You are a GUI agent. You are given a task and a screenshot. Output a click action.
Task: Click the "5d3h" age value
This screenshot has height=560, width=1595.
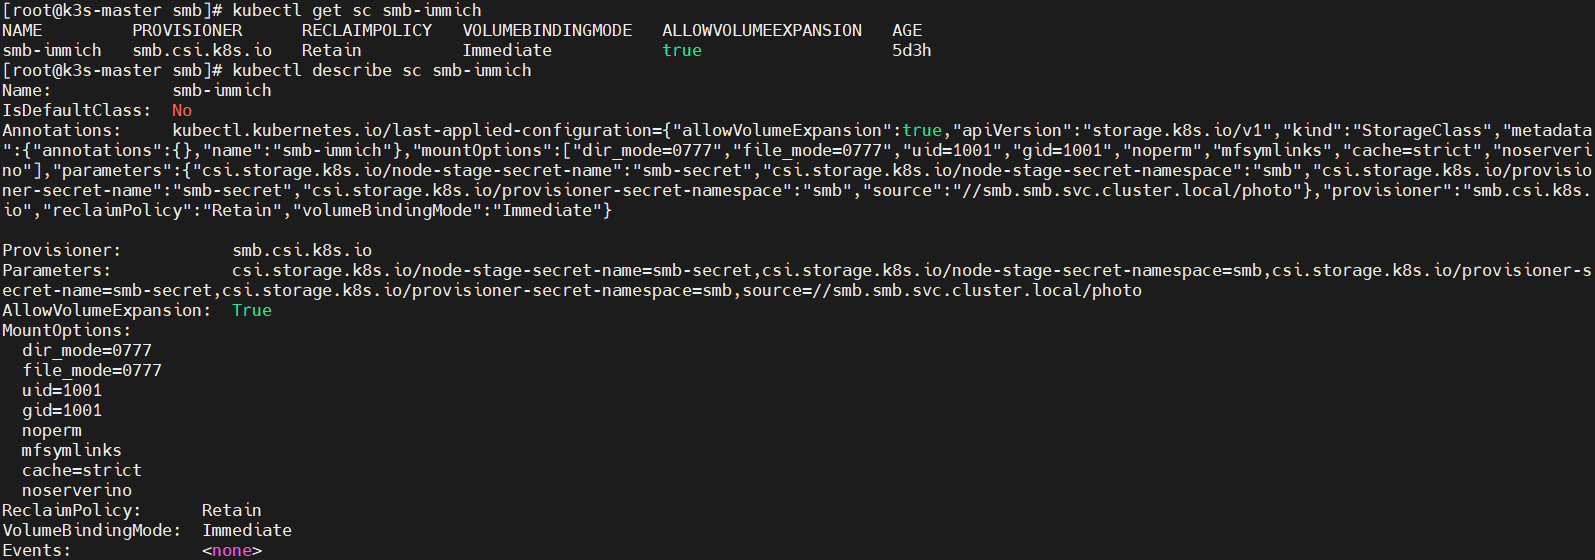[x=911, y=50]
